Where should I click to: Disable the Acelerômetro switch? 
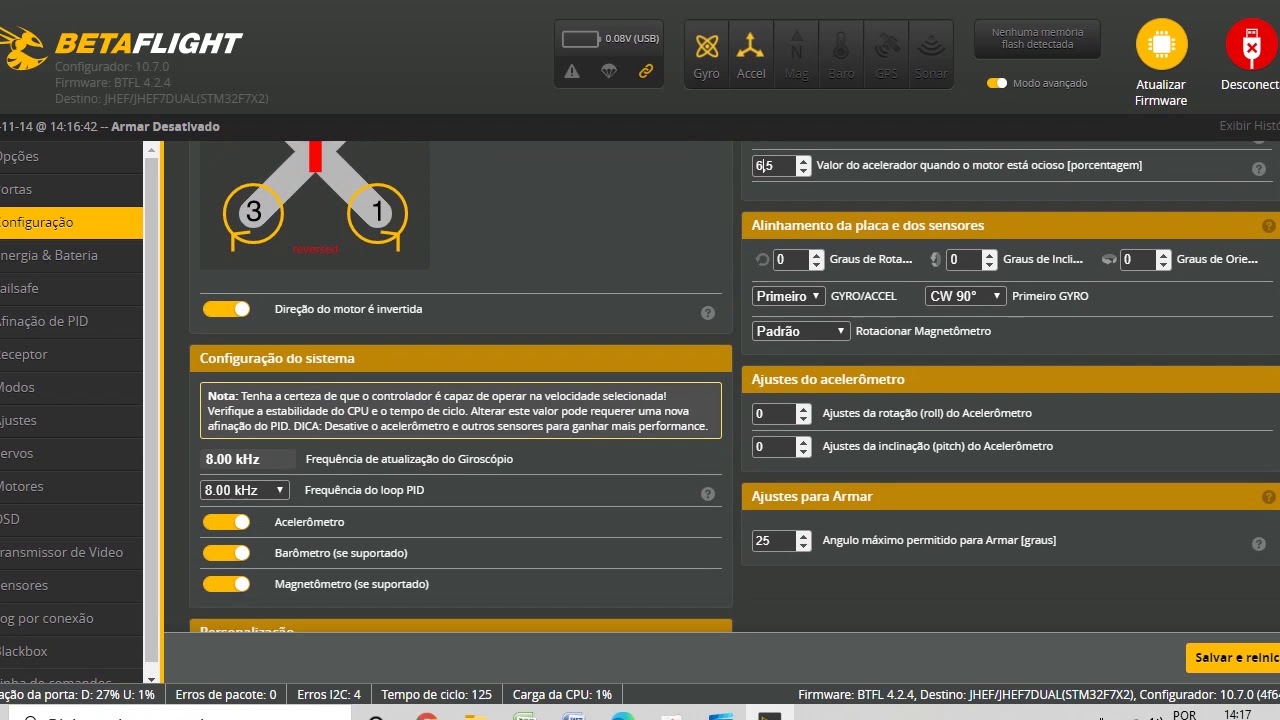227,522
